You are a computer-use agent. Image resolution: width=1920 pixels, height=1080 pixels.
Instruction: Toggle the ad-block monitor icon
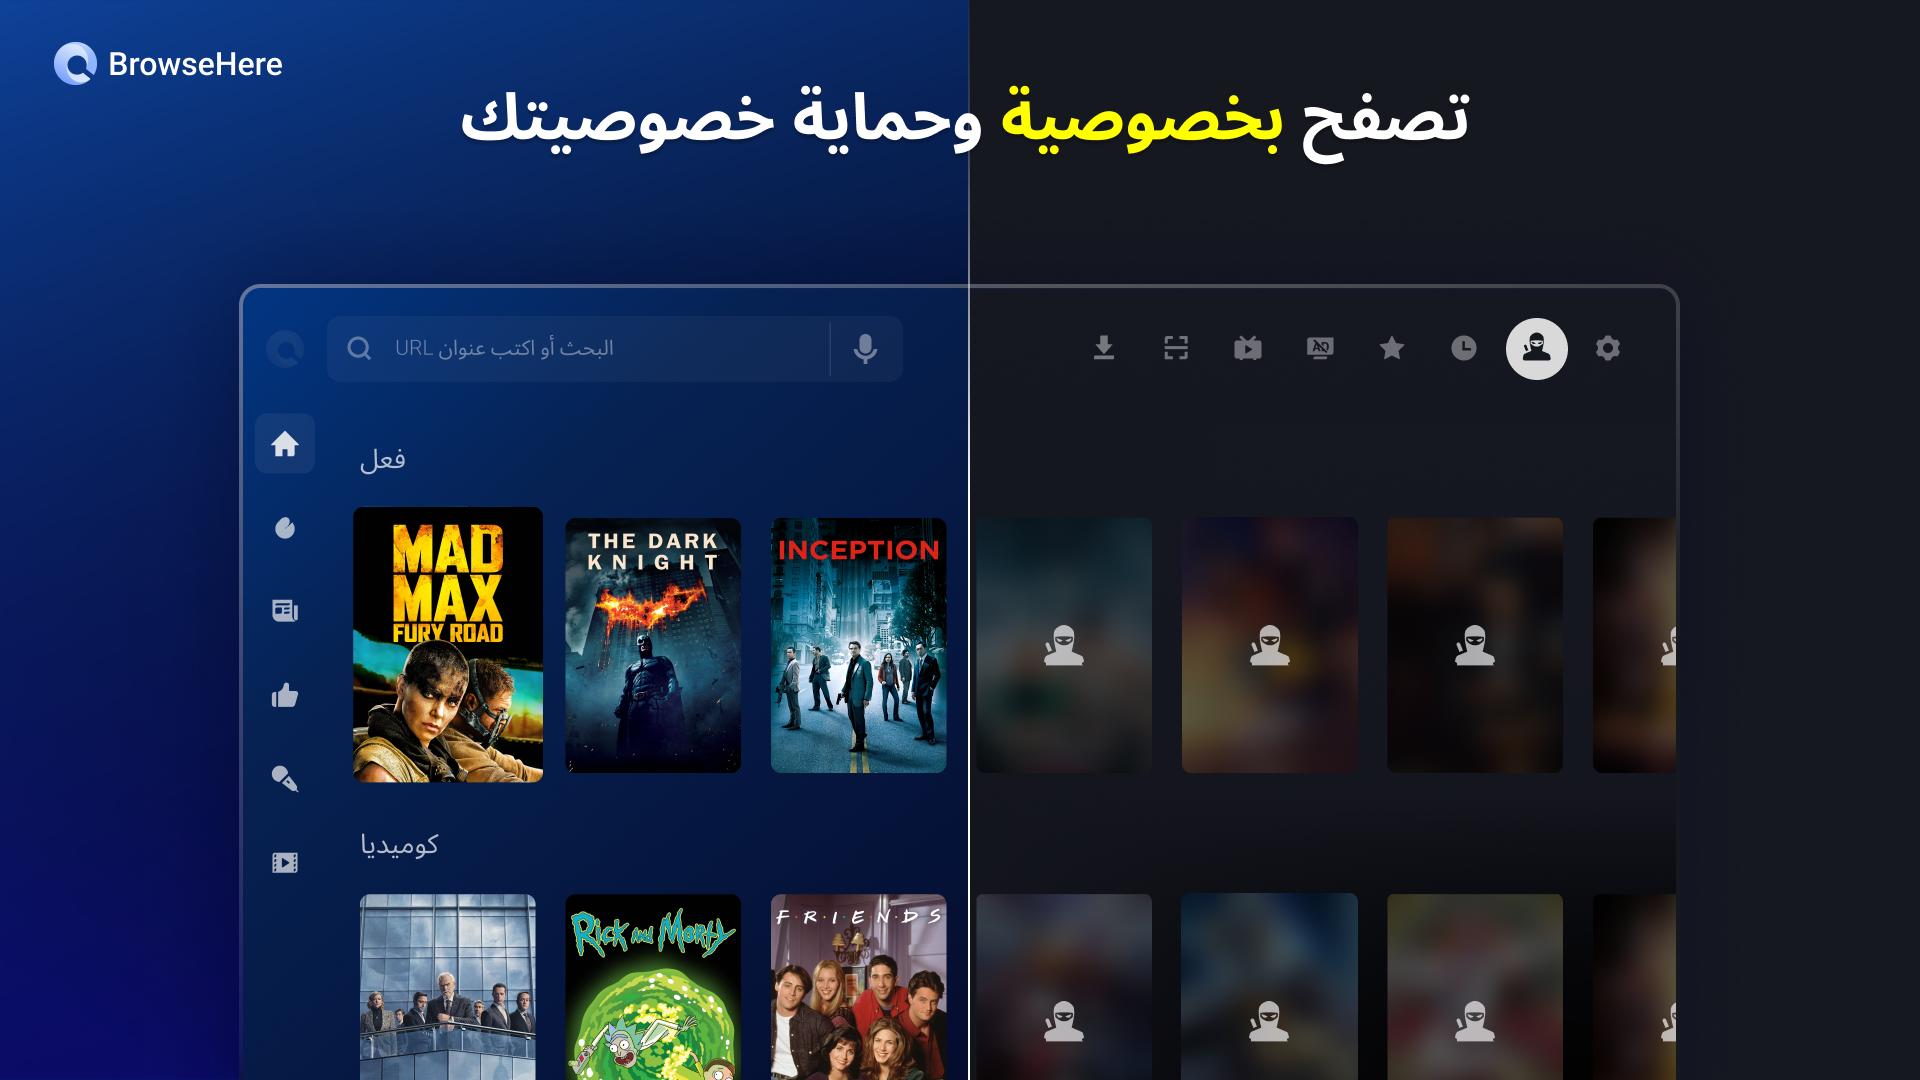pyautogui.click(x=1320, y=348)
